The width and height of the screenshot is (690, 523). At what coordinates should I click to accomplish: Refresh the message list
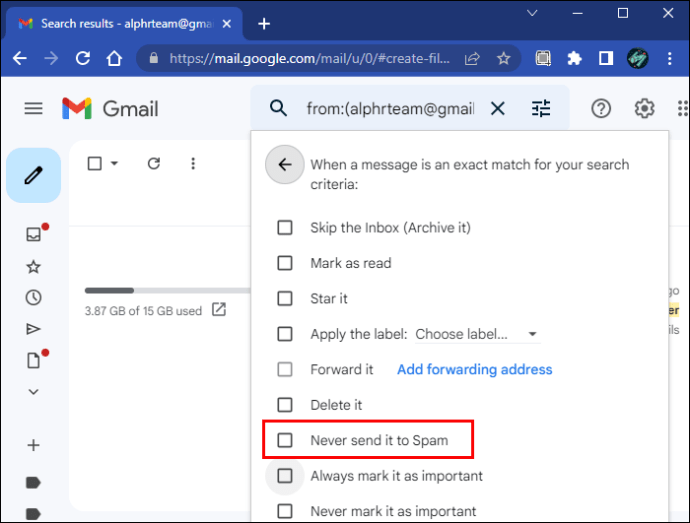click(154, 164)
